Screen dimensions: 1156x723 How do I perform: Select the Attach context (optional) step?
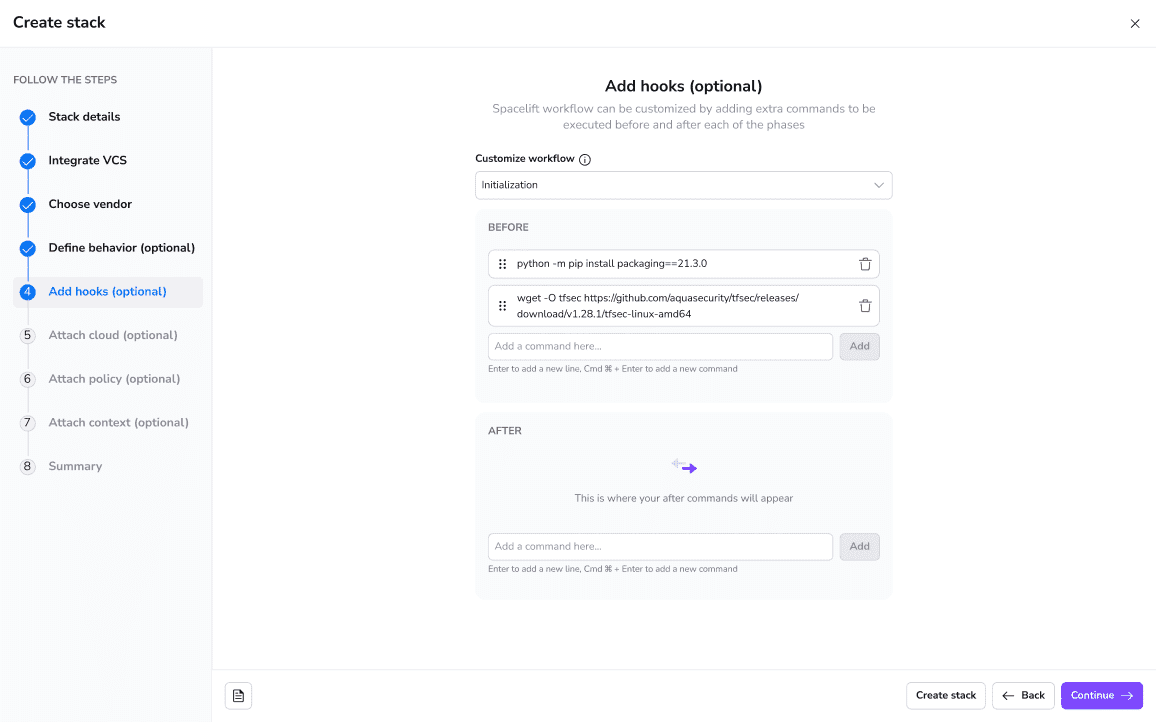pyautogui.click(x=118, y=422)
